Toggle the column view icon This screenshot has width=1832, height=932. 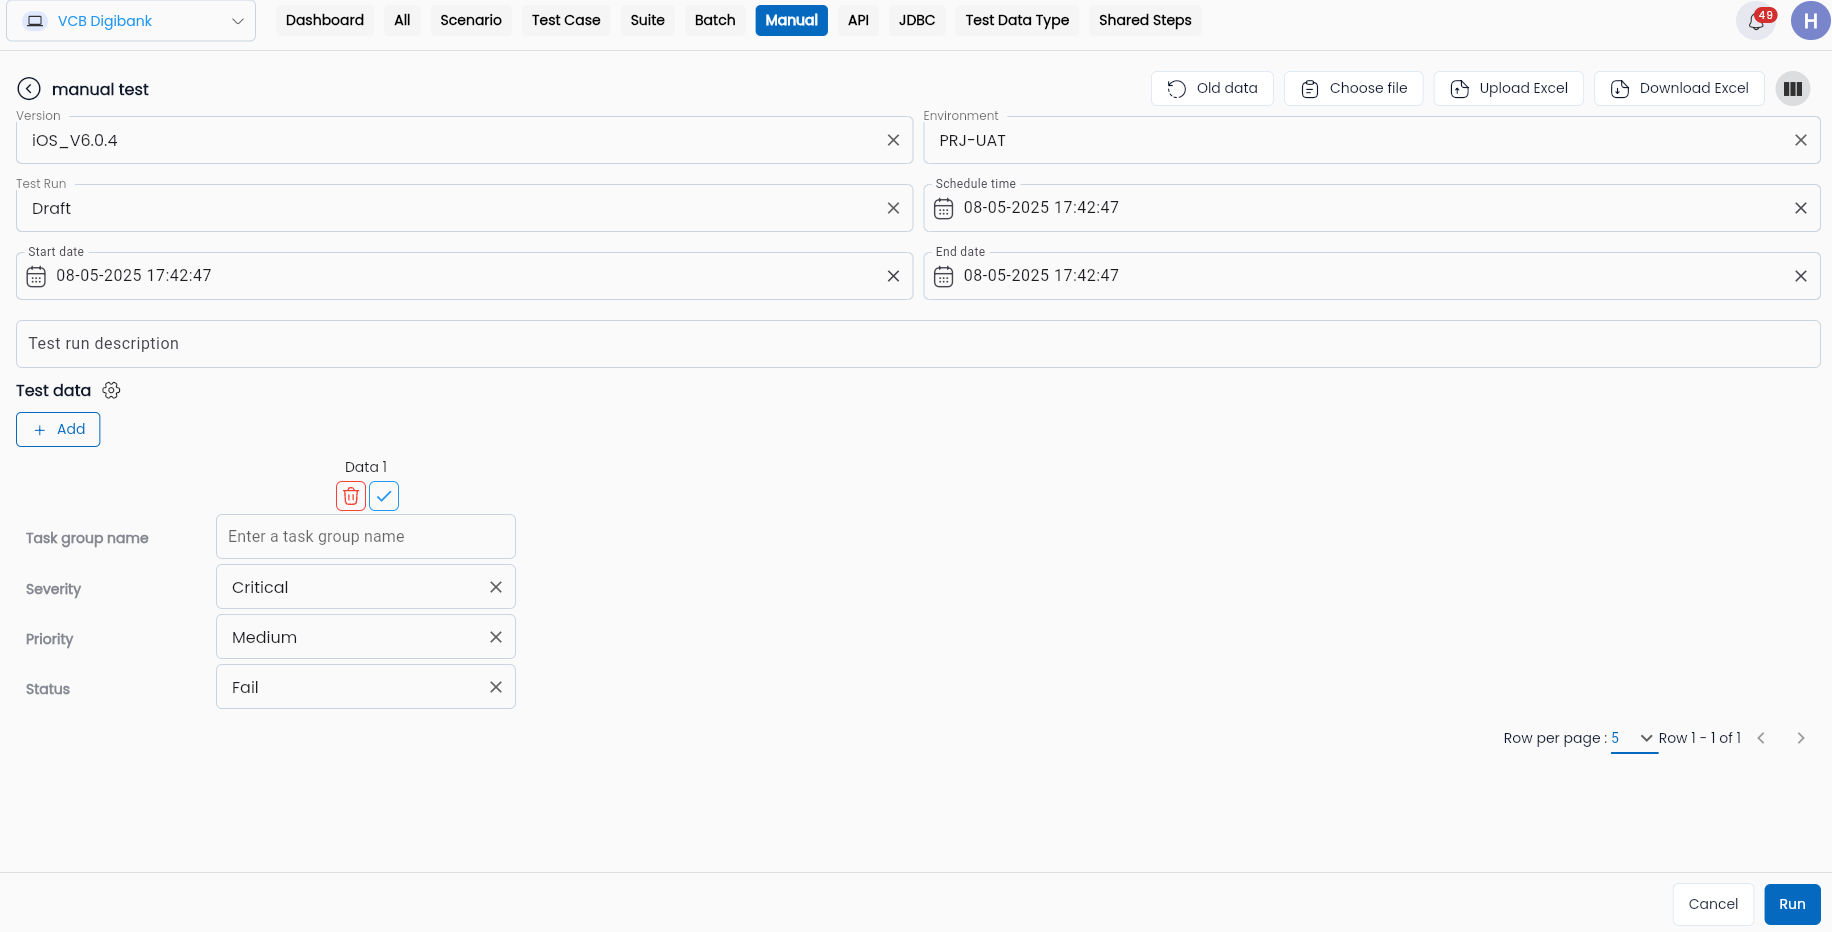pos(1793,89)
